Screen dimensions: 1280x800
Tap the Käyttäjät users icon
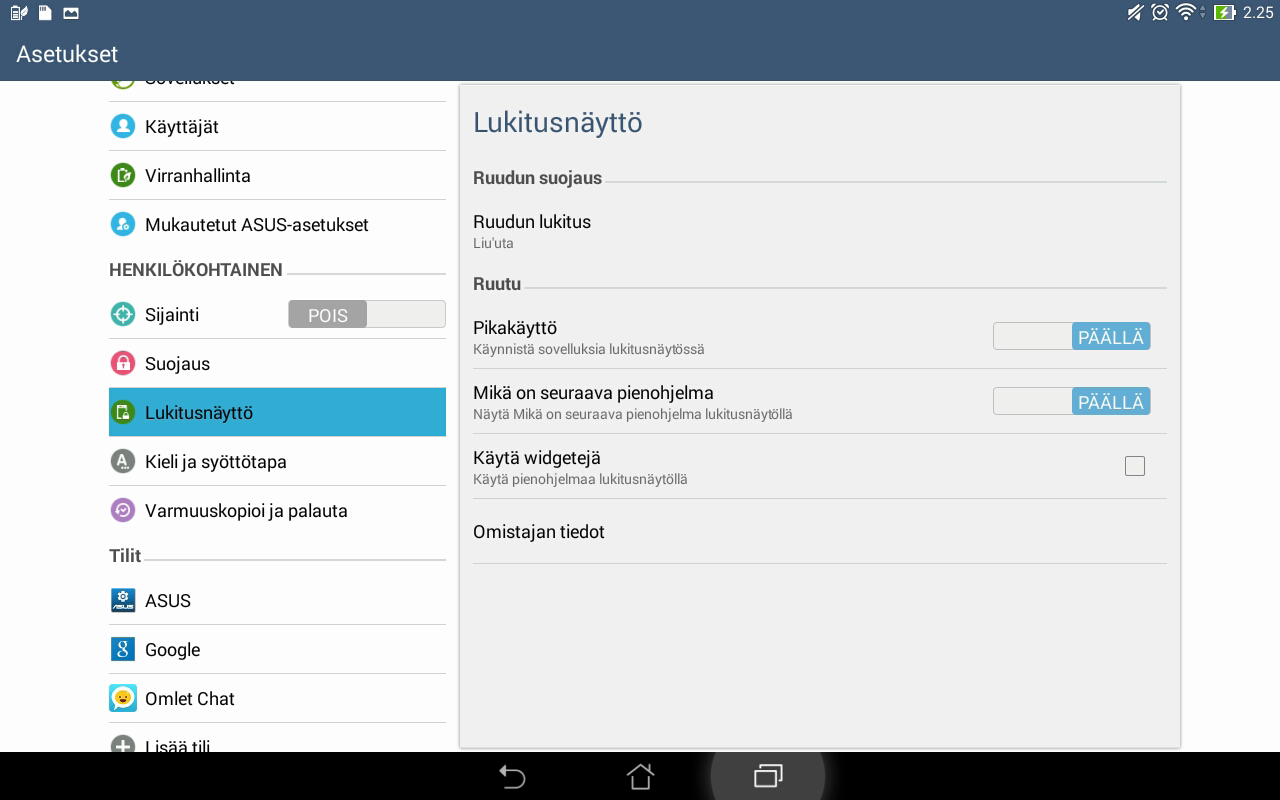122,126
